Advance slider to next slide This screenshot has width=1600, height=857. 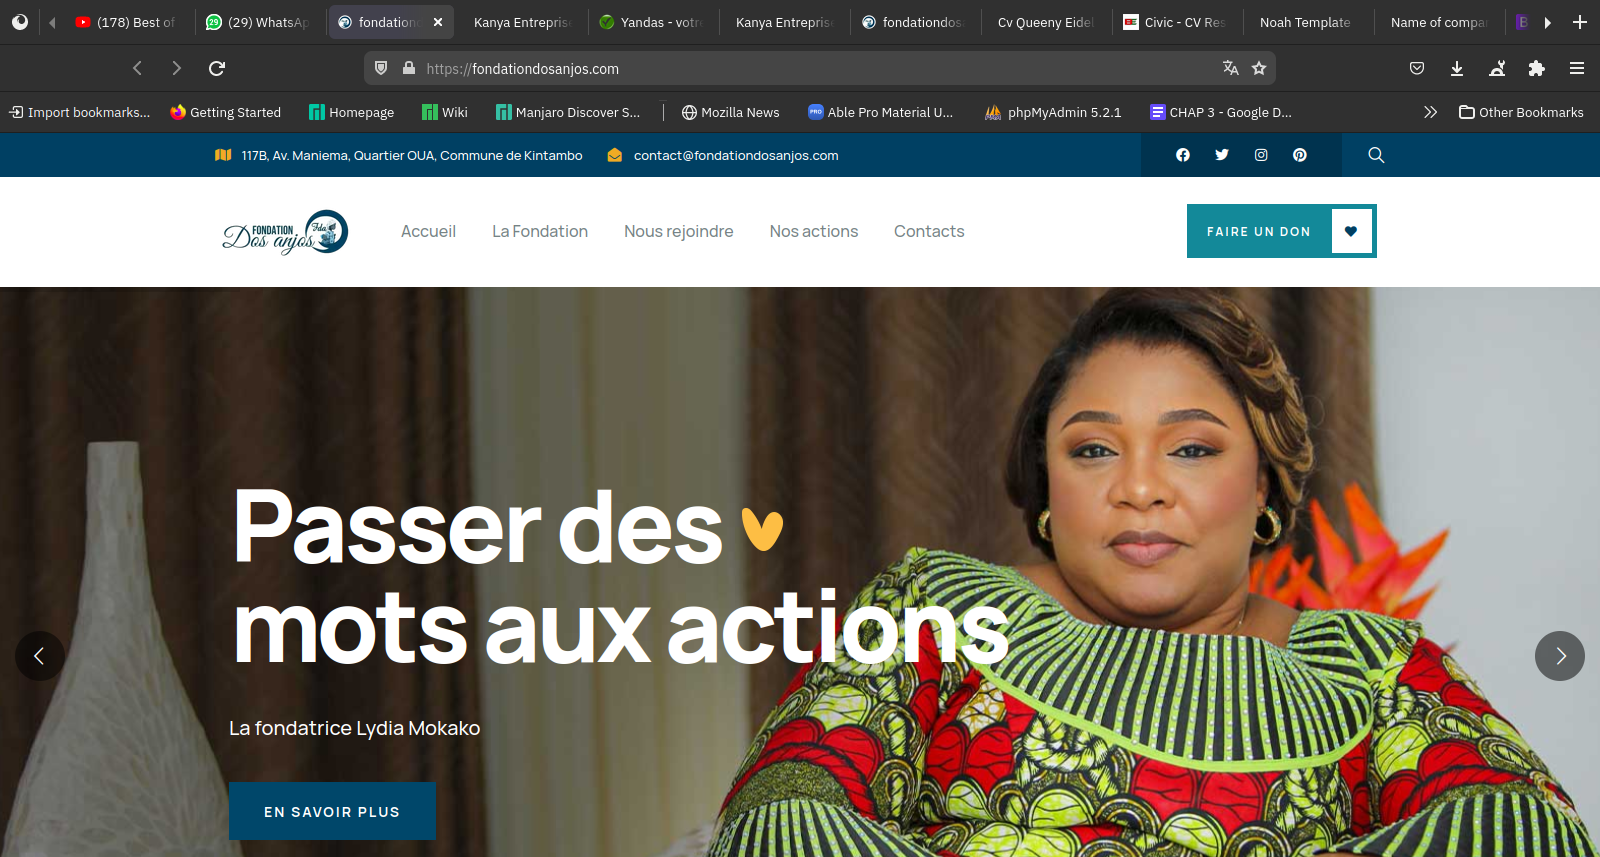tap(1560, 656)
